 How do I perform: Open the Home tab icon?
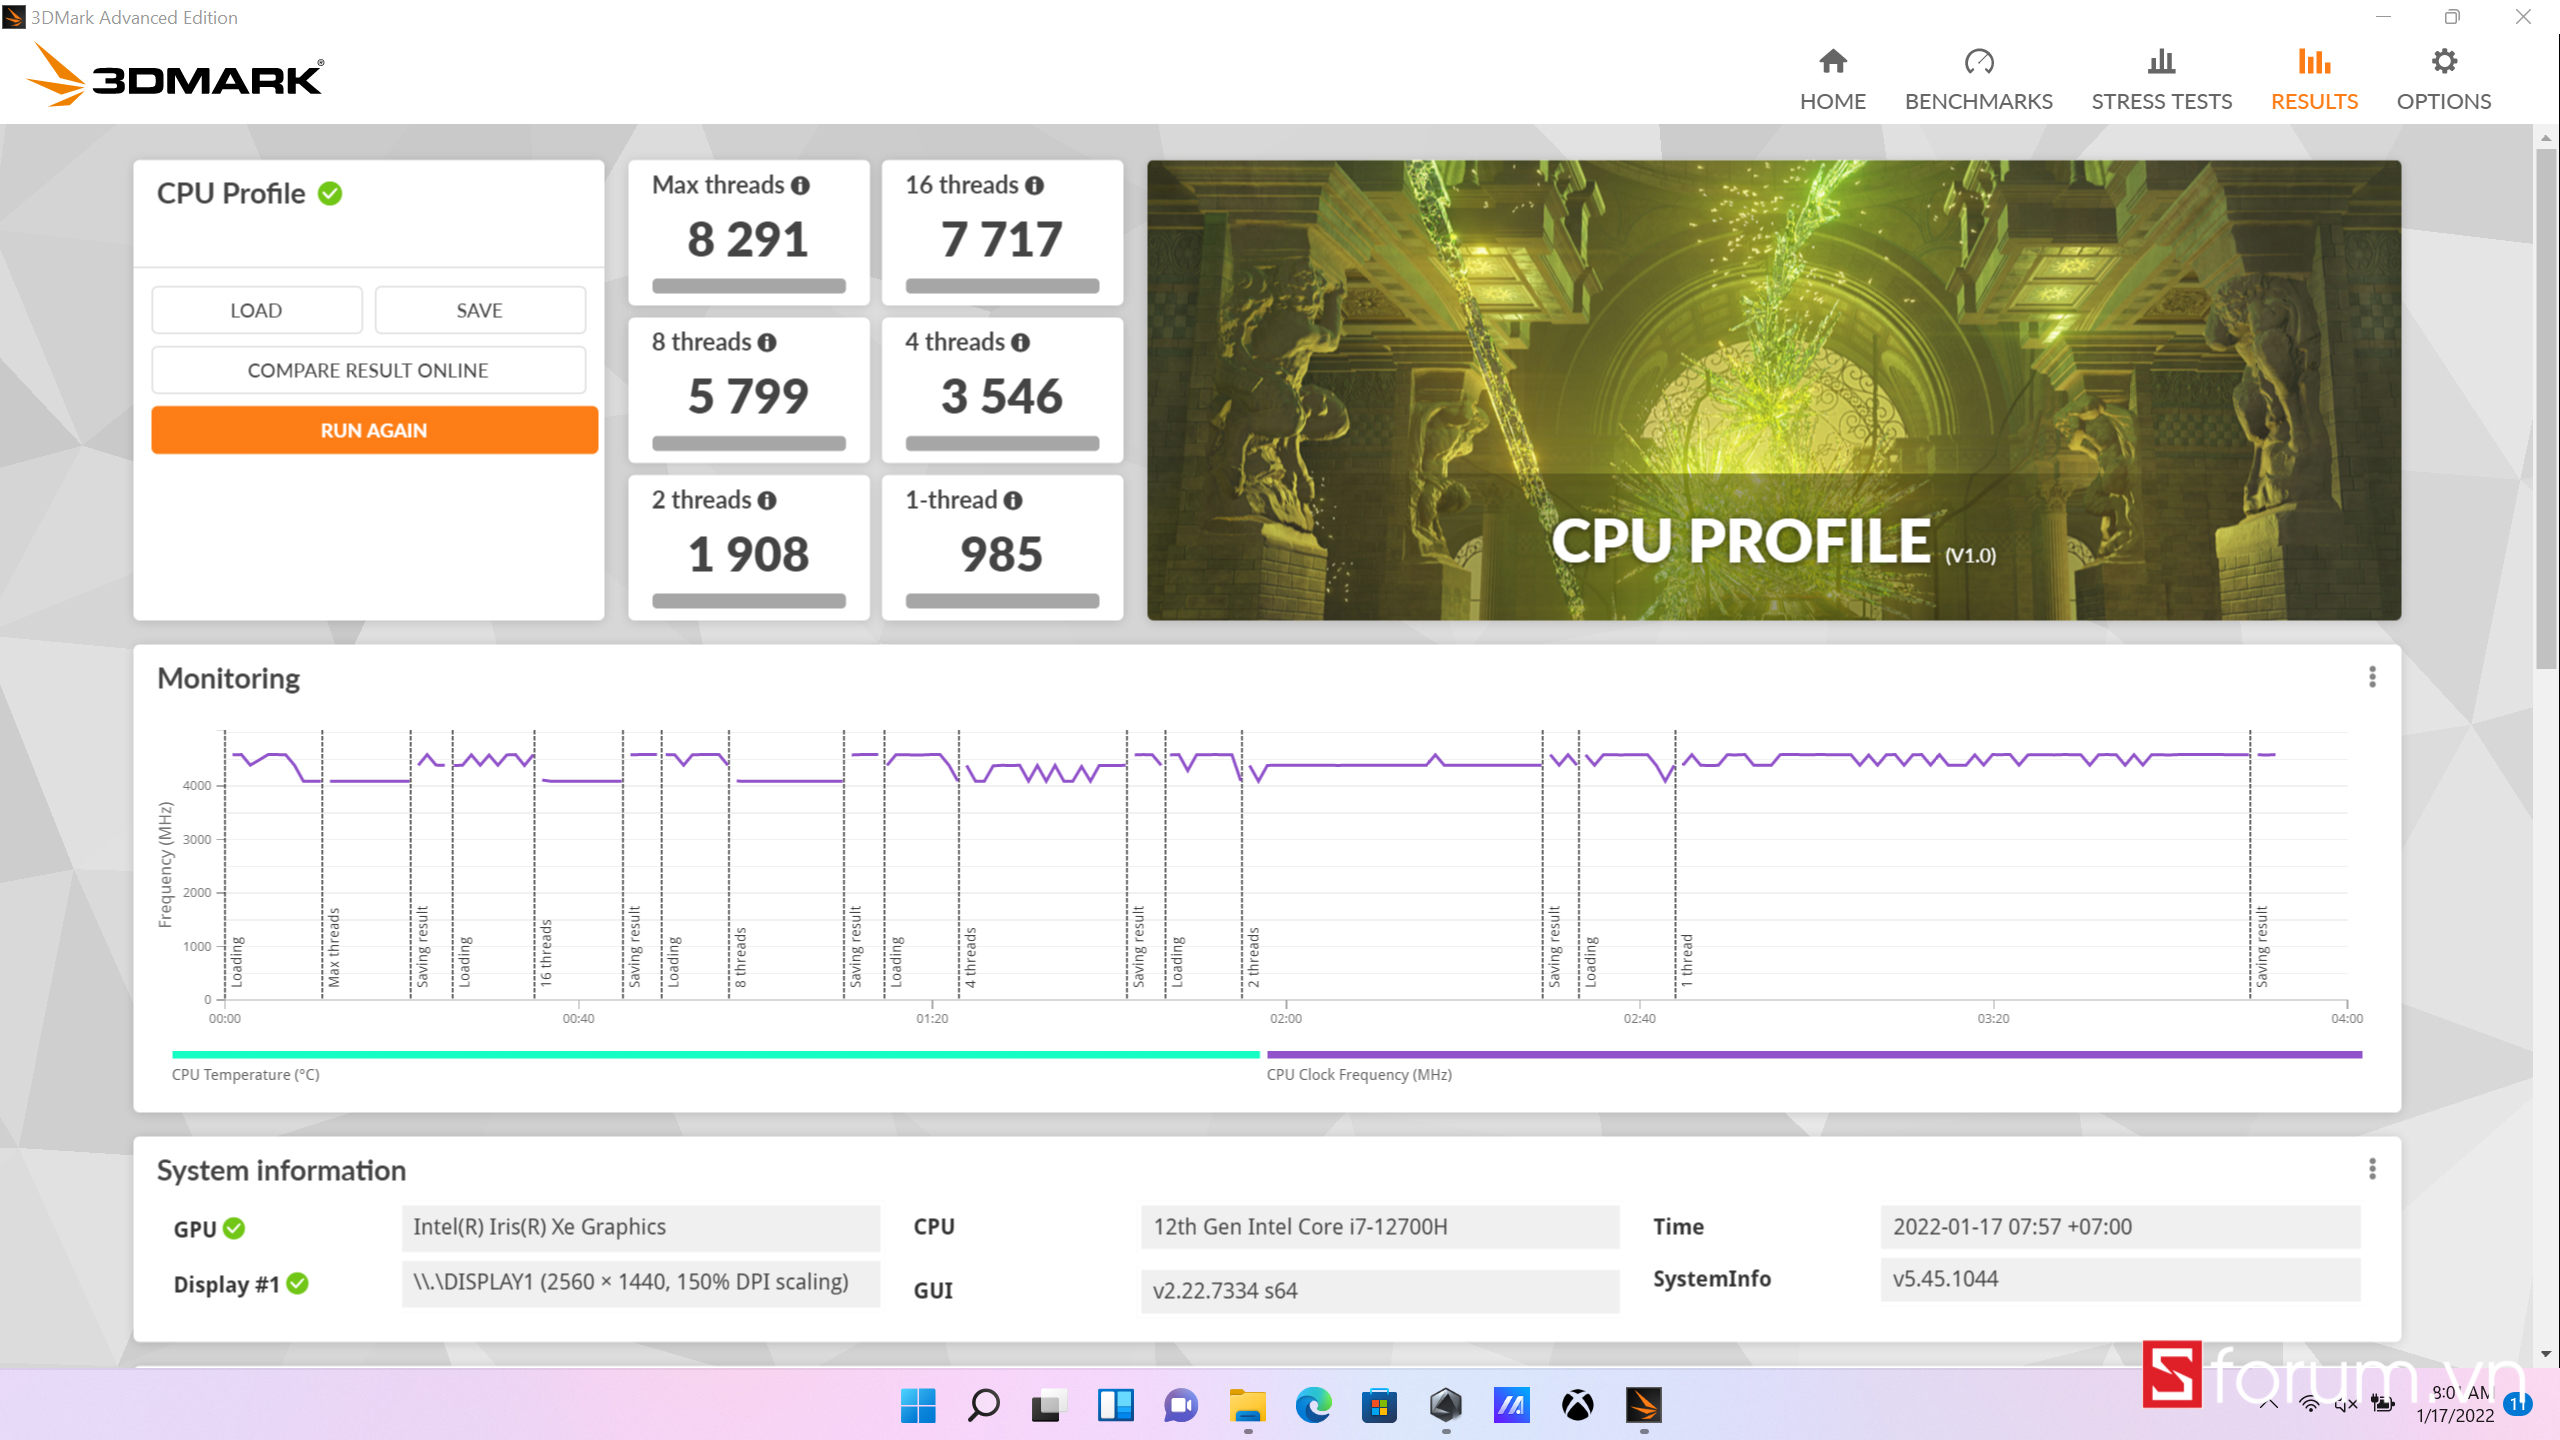point(1832,62)
